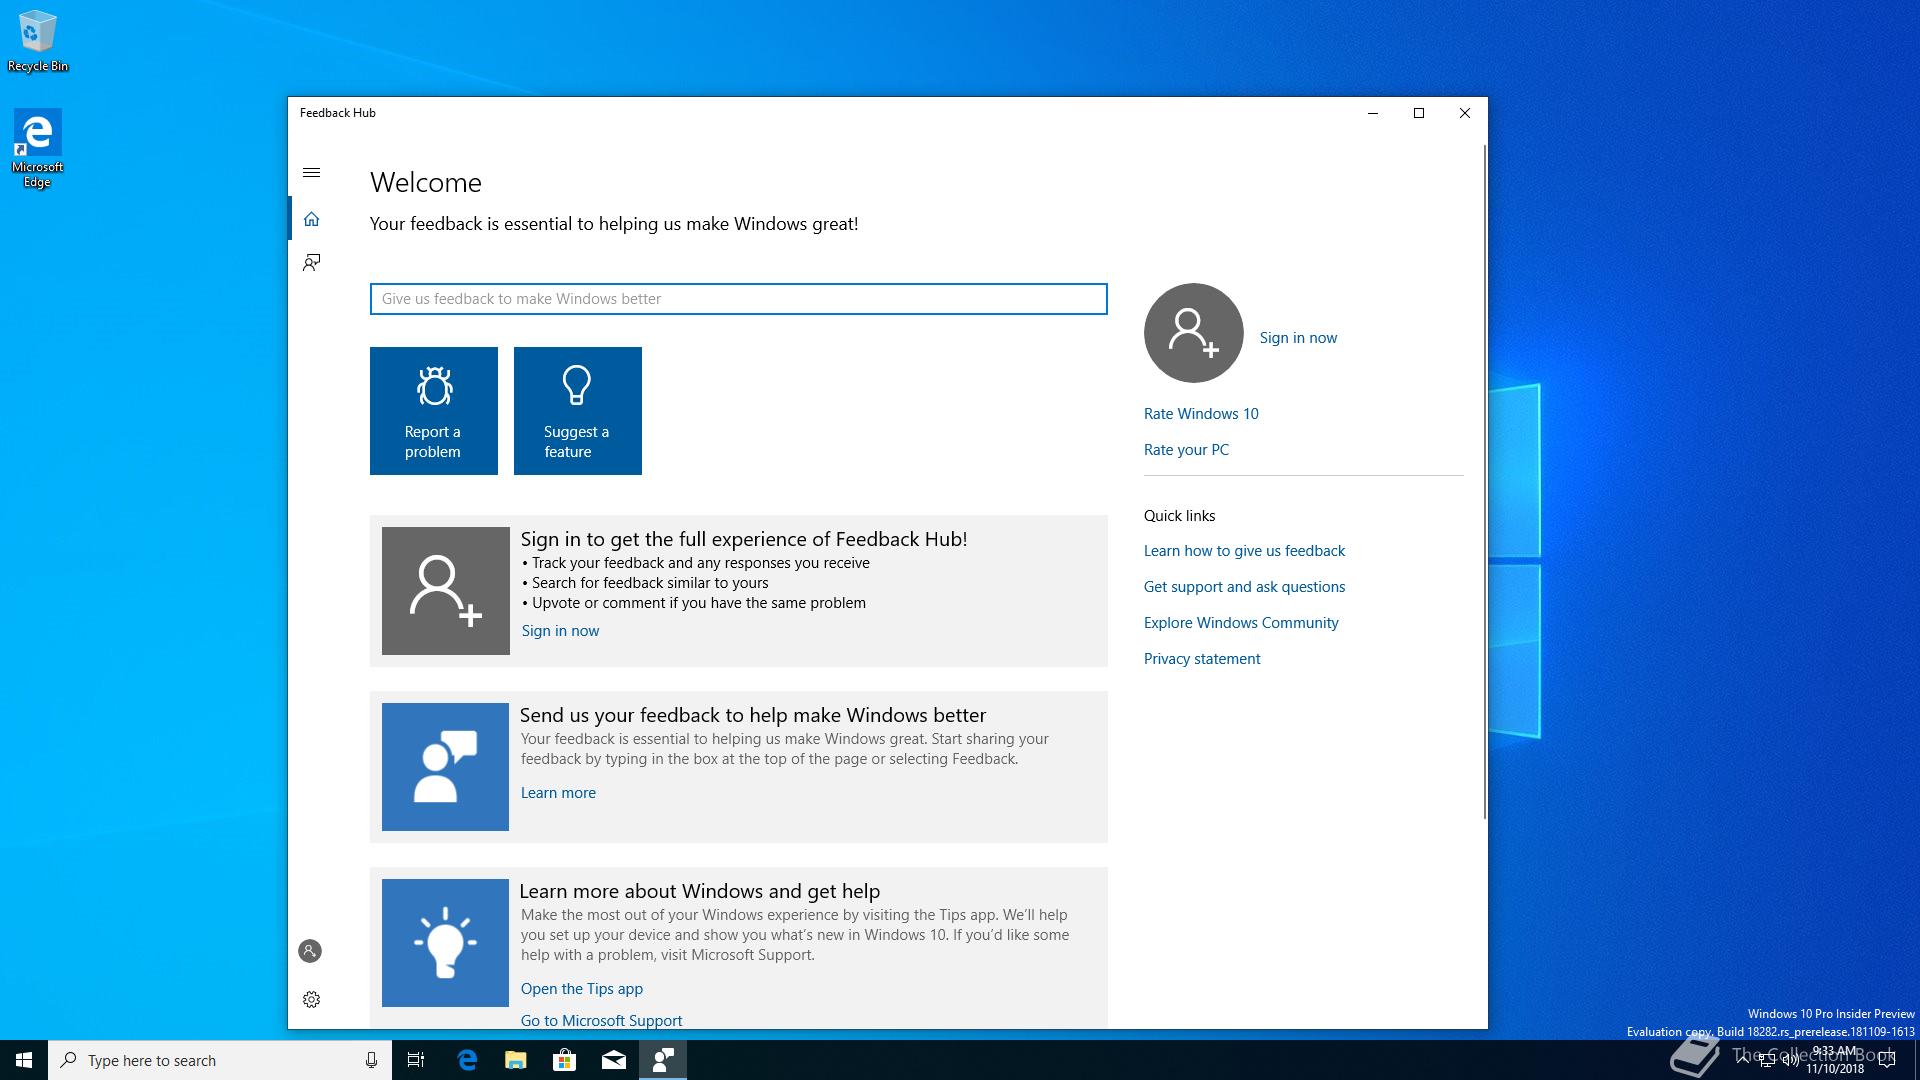
Task: Open the Privacy statement link
Action: (1202, 659)
